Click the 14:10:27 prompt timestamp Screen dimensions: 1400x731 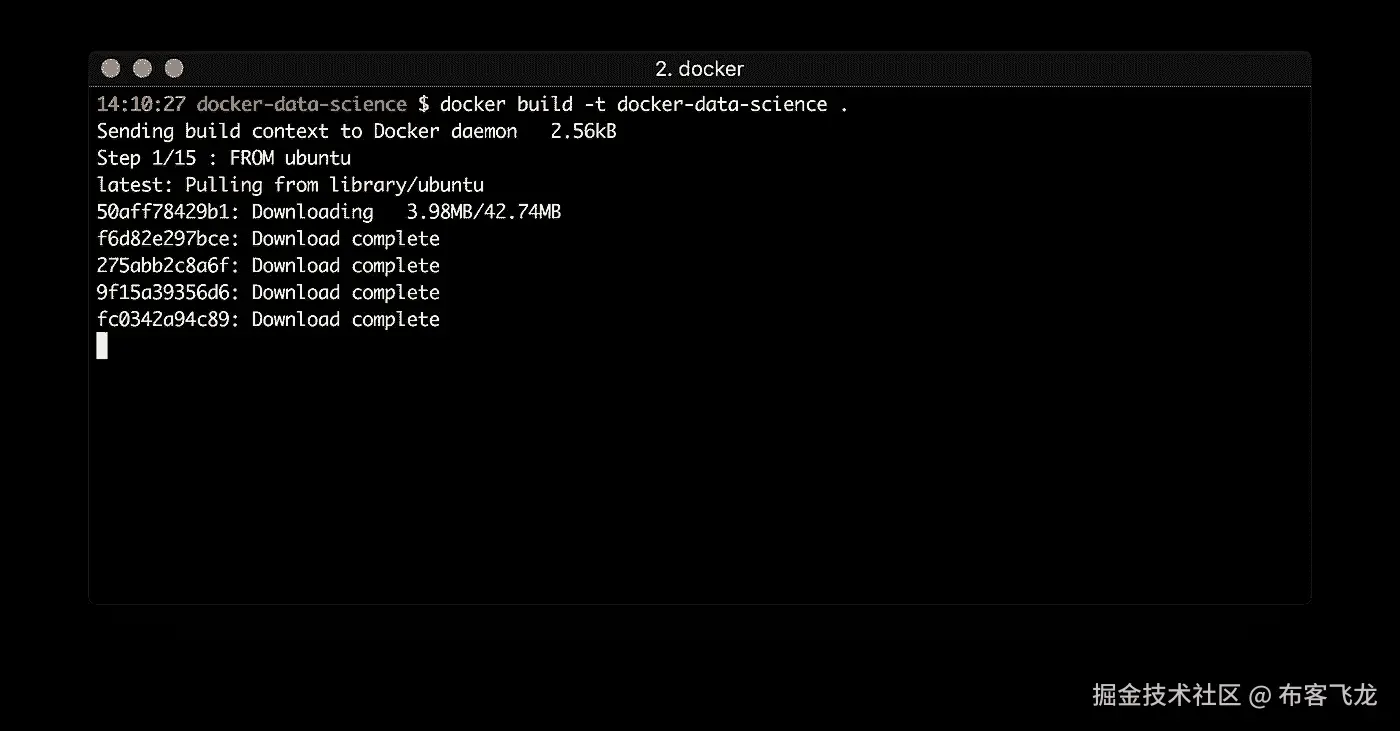pyautogui.click(x=141, y=104)
